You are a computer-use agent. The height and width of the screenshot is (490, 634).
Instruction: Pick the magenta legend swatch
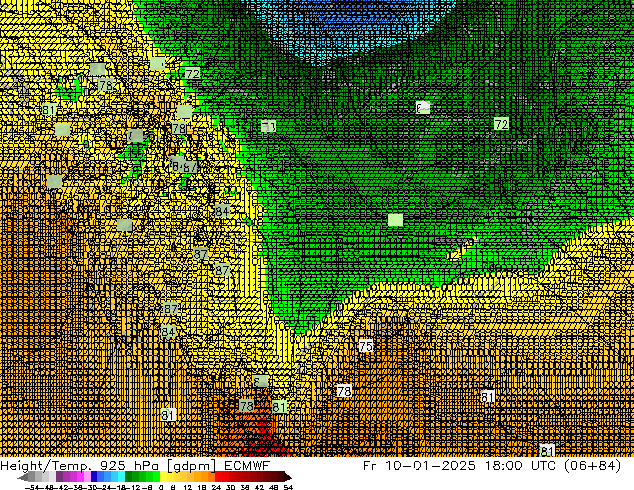[x=80, y=477]
